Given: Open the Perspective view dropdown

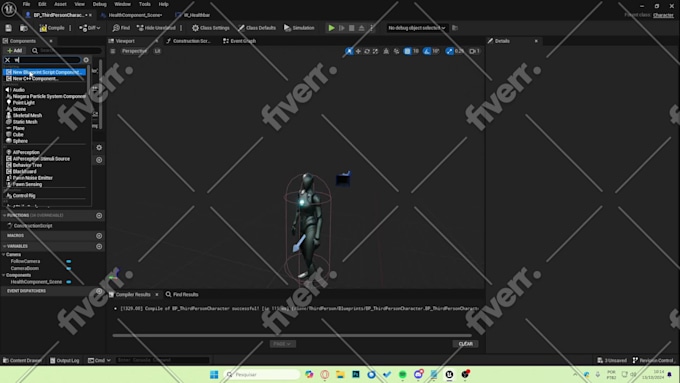Looking at the screenshot, I should click(x=134, y=51).
